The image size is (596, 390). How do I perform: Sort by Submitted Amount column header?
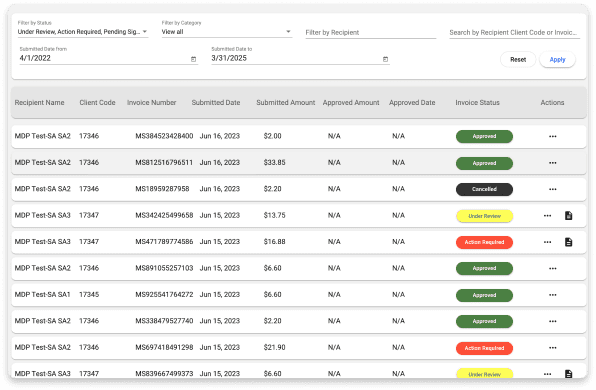[x=285, y=103]
